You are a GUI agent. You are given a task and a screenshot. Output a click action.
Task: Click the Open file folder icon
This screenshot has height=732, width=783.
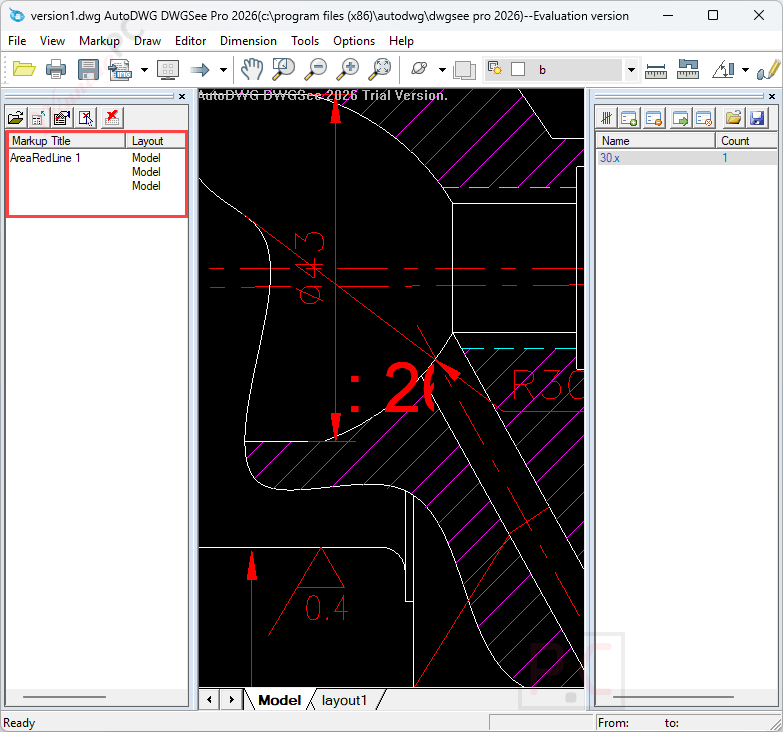23,69
